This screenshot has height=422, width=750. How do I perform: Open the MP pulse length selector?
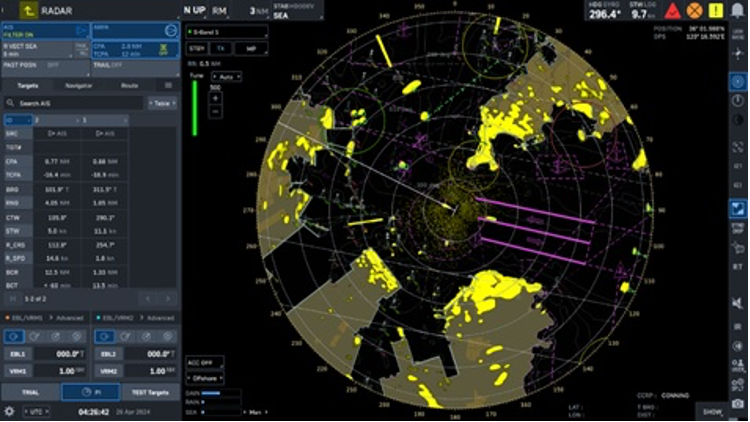point(251,48)
